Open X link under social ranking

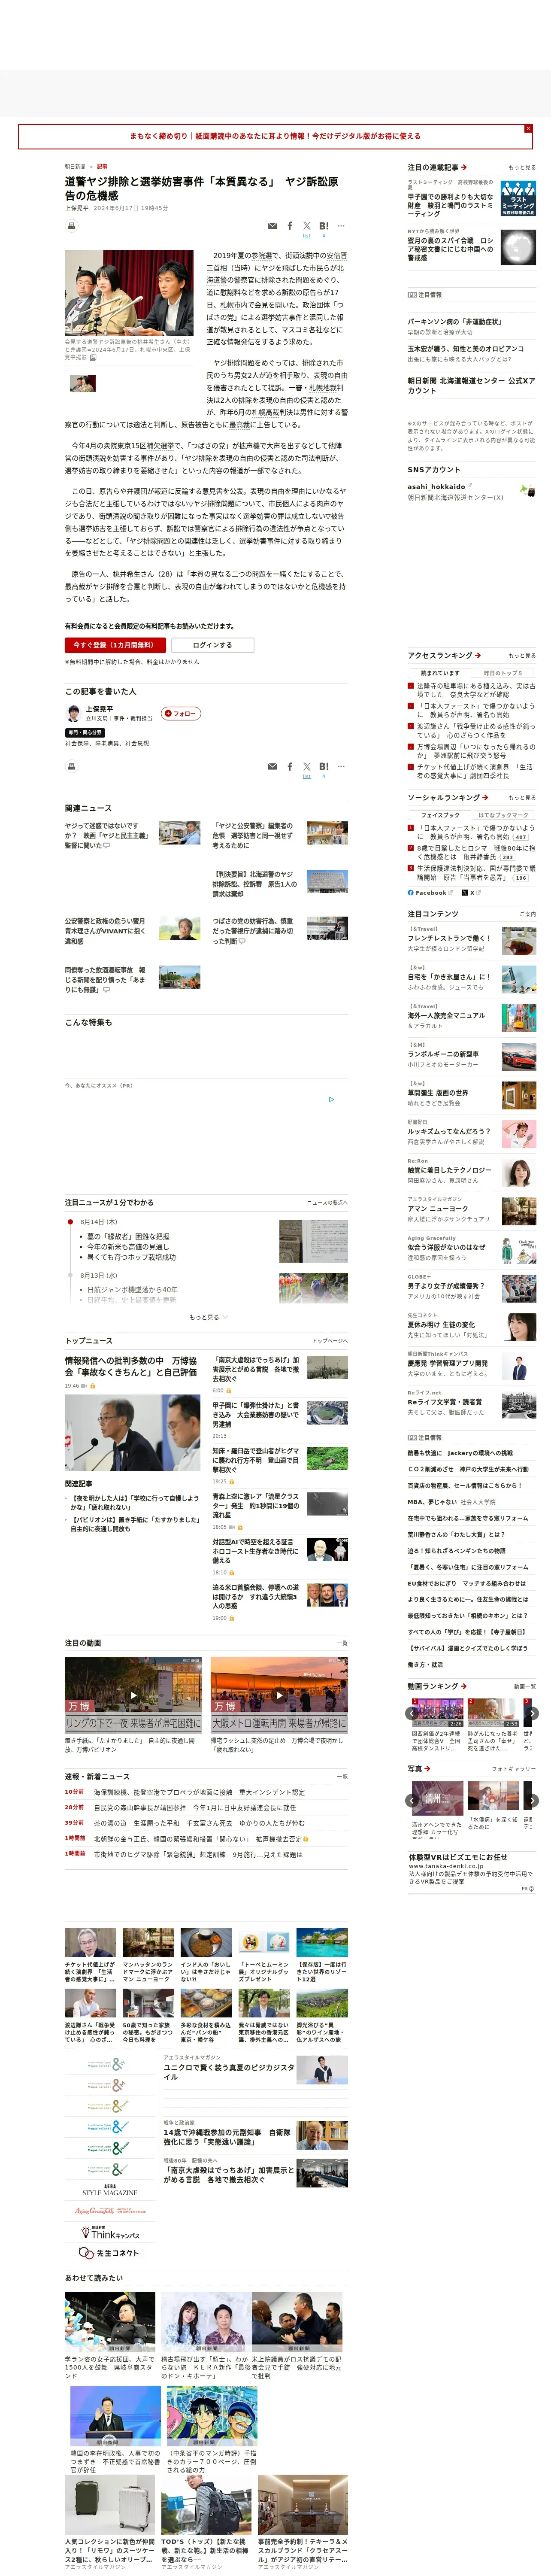tap(471, 893)
